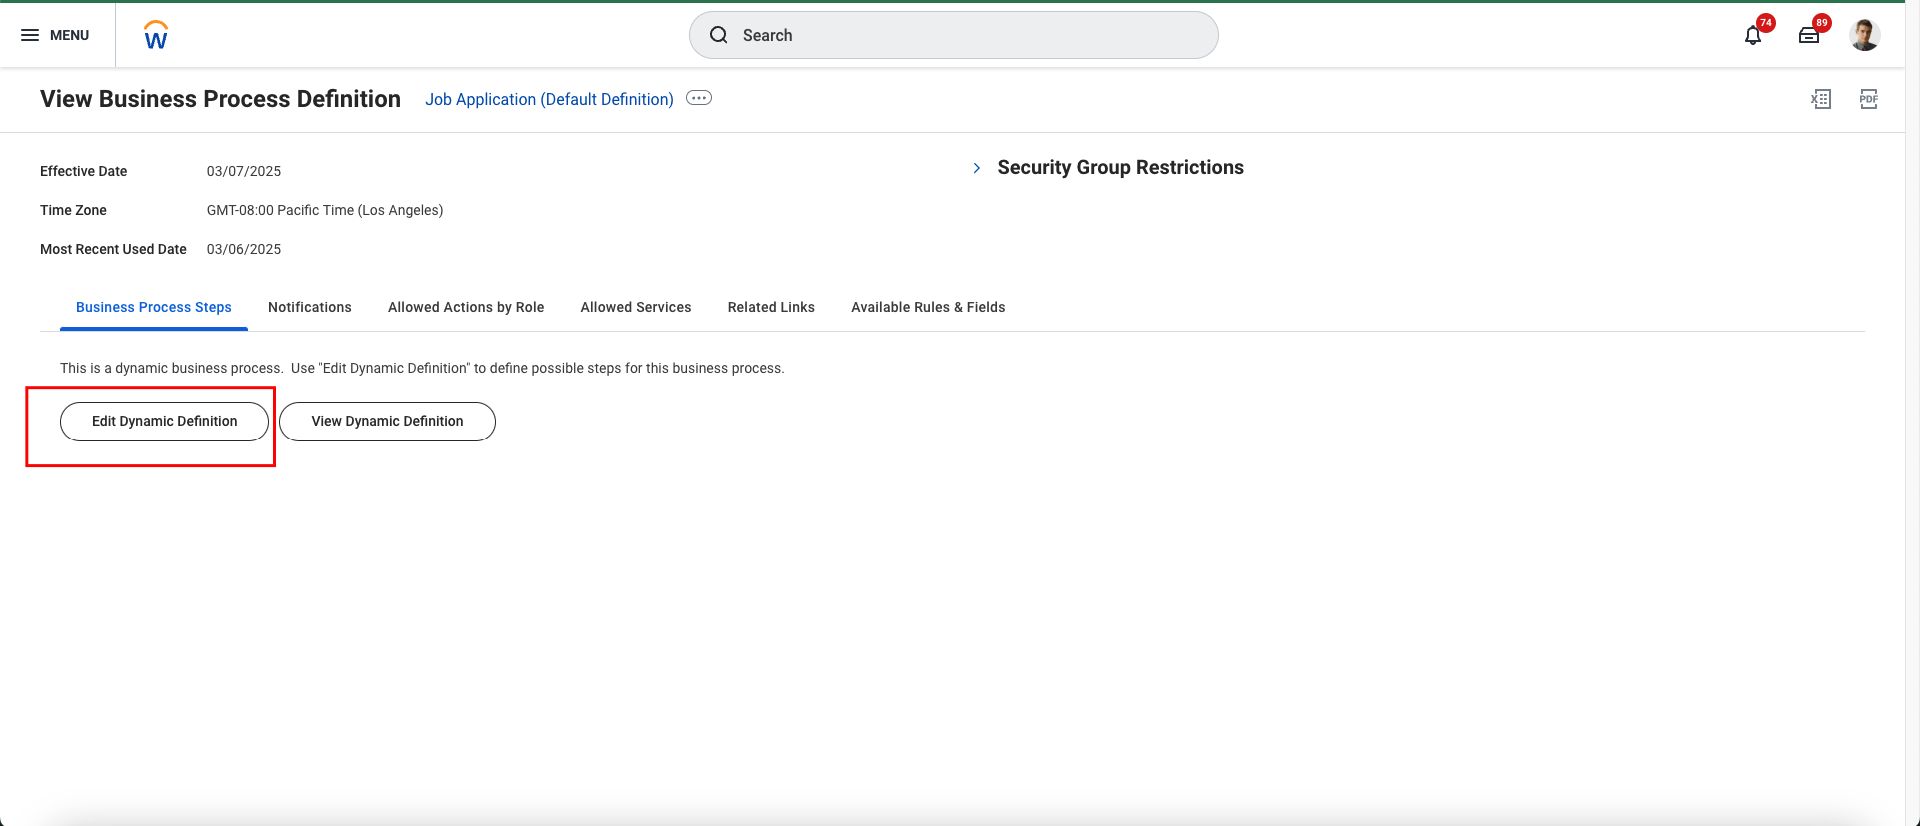Click the Workday logo home icon

click(156, 35)
